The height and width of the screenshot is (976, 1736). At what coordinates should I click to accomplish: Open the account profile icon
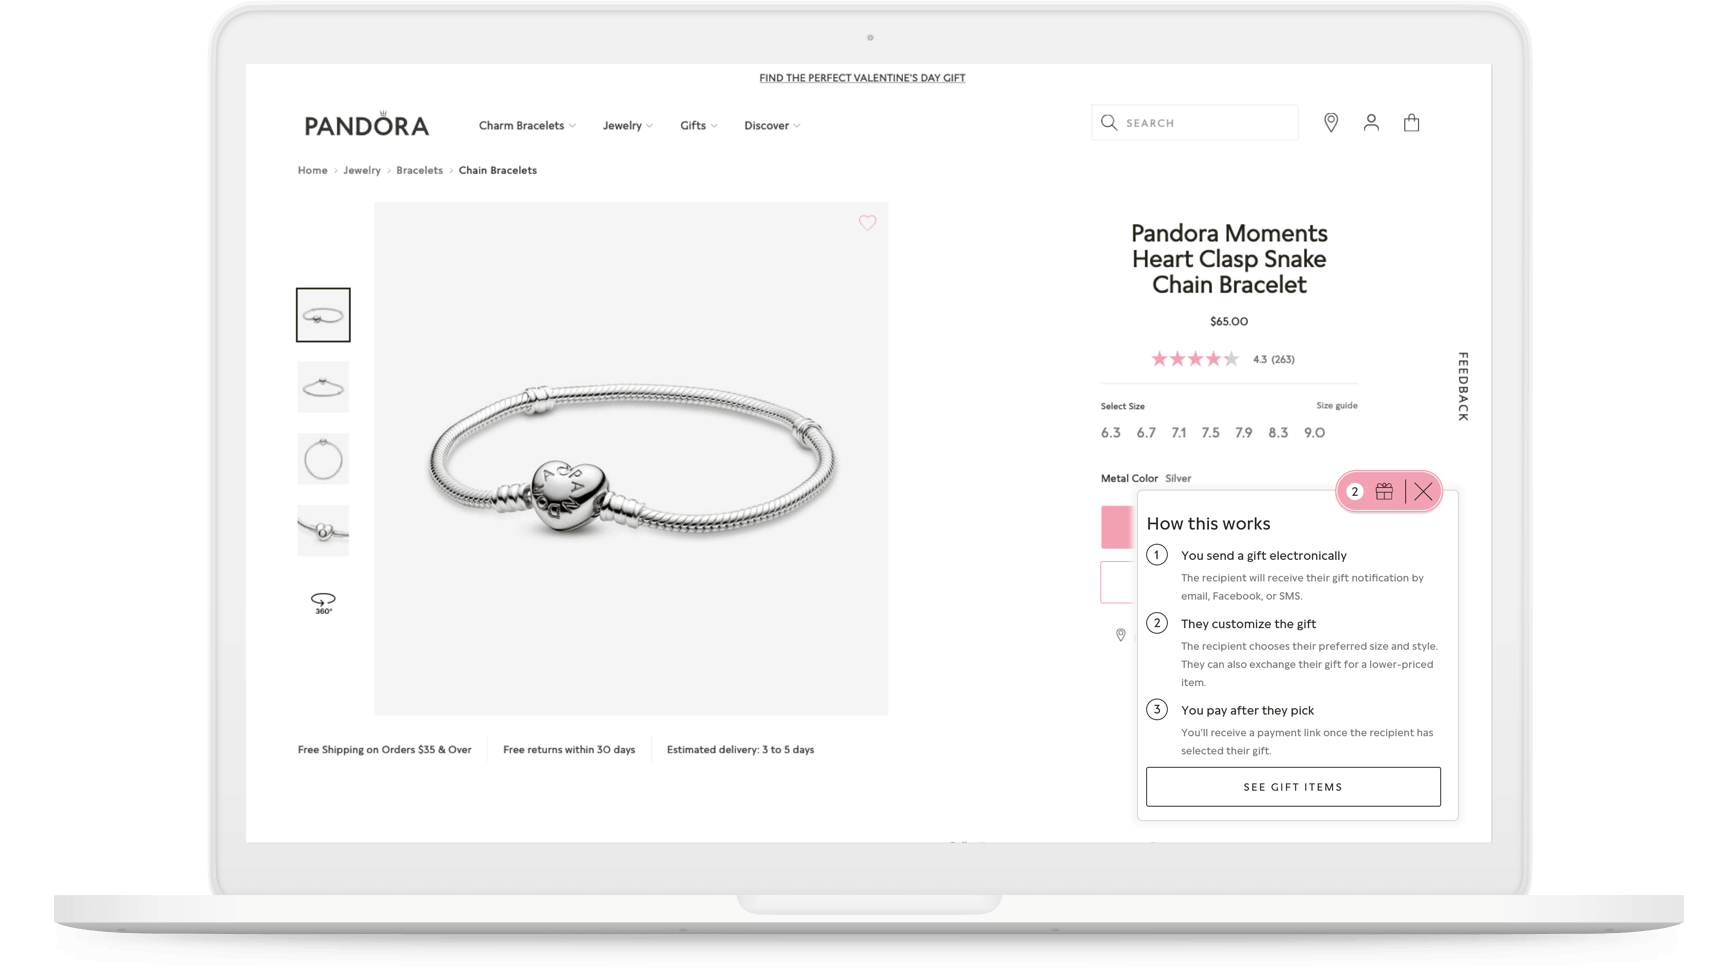(x=1371, y=122)
